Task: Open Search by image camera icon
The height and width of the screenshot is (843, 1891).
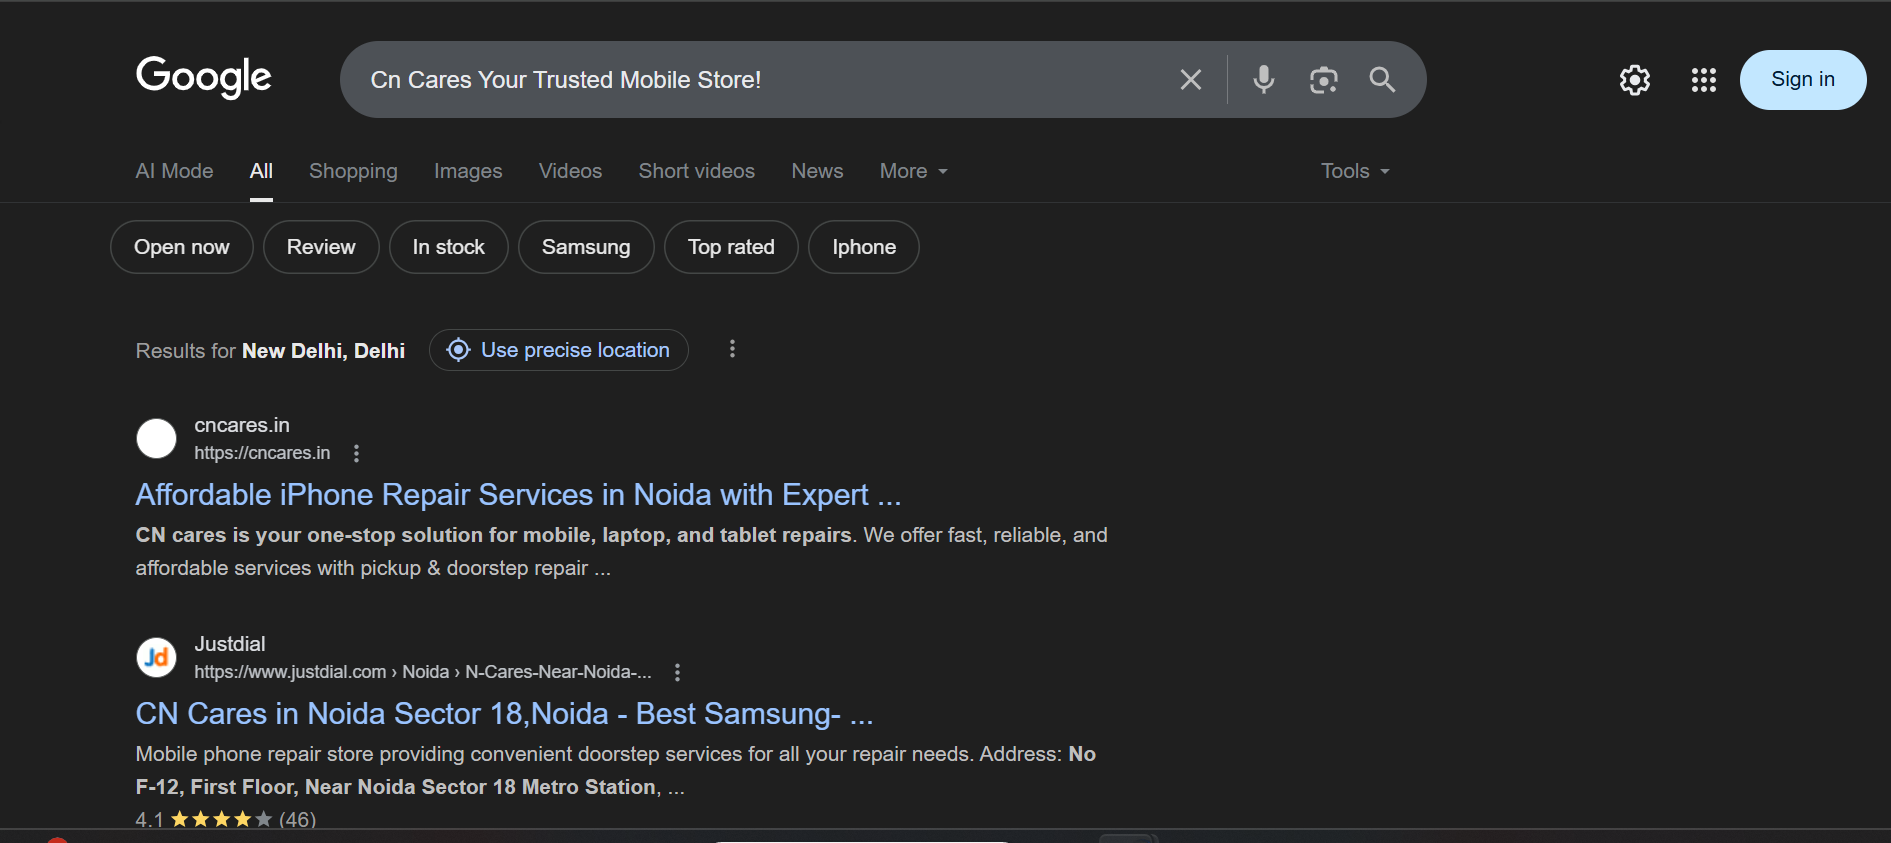Action: coord(1323,80)
